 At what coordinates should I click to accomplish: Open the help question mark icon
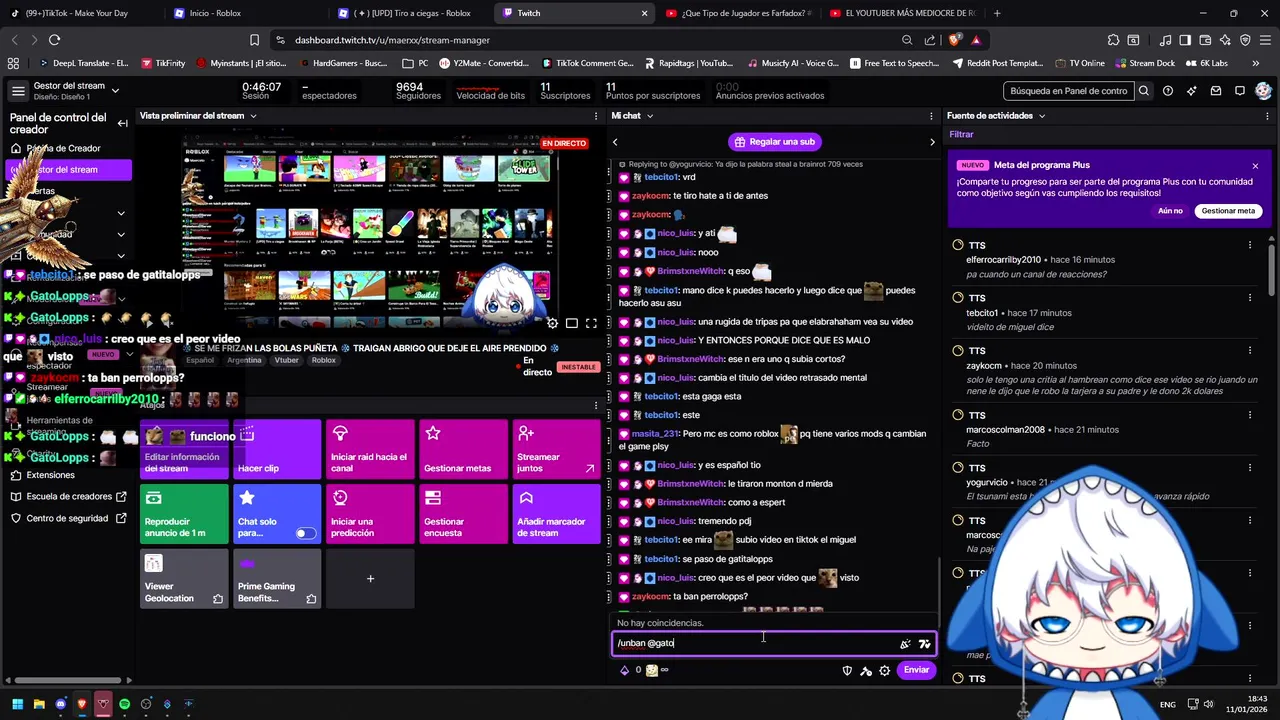coord(1168,91)
